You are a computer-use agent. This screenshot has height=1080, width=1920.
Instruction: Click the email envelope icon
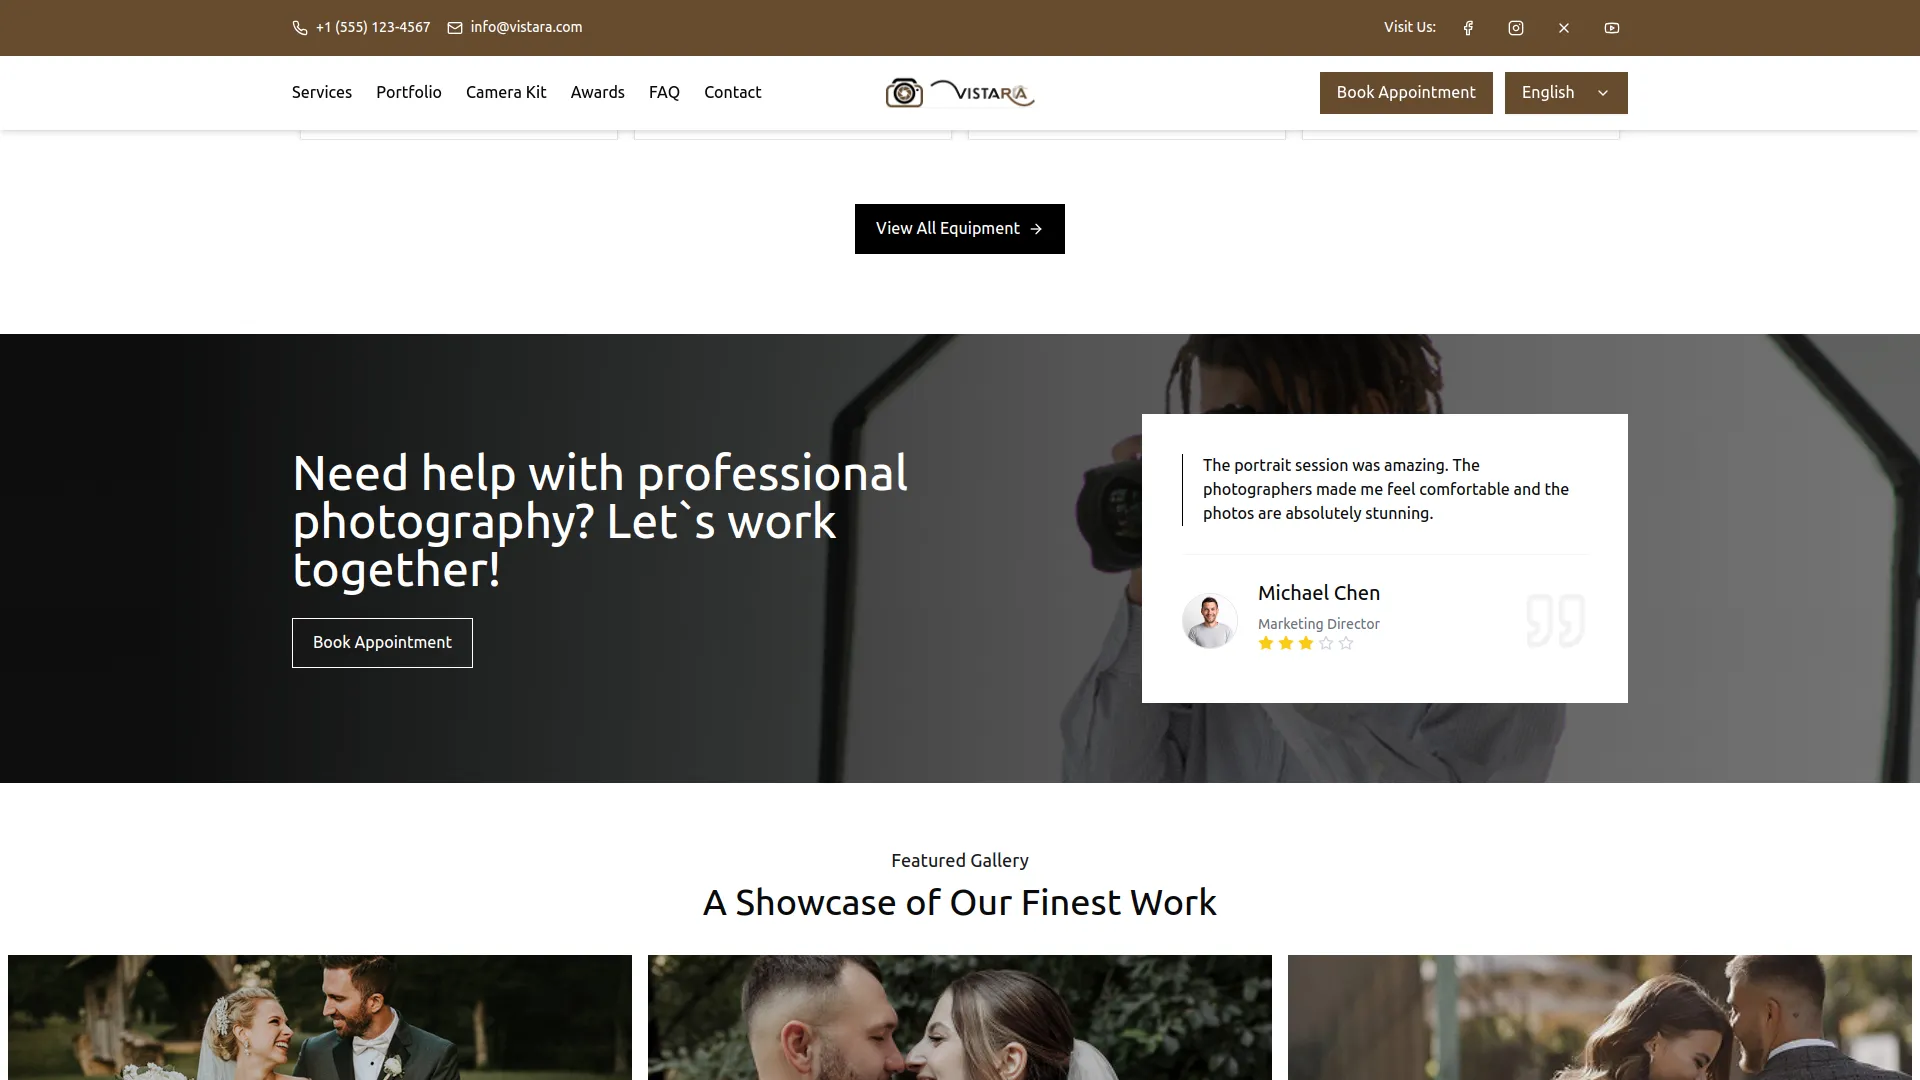click(x=453, y=27)
